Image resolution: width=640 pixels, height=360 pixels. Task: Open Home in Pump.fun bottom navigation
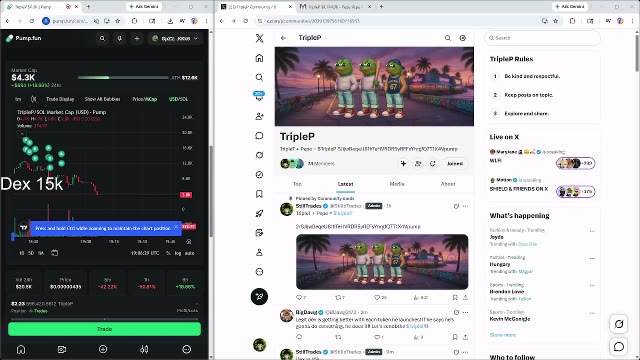click(x=21, y=349)
